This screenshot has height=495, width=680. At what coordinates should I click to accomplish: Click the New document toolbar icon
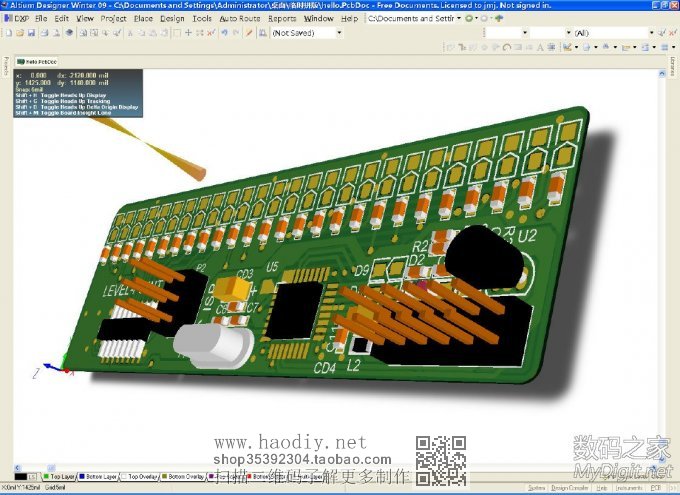(7, 33)
